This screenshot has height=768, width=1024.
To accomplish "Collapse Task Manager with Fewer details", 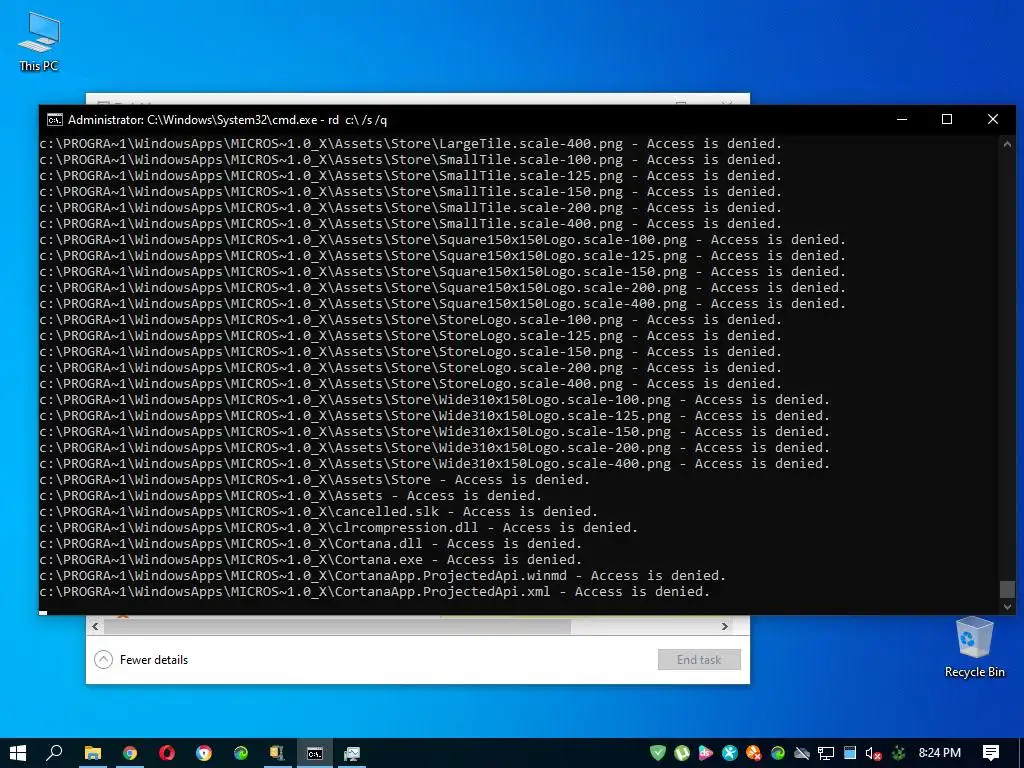I will coord(141,660).
